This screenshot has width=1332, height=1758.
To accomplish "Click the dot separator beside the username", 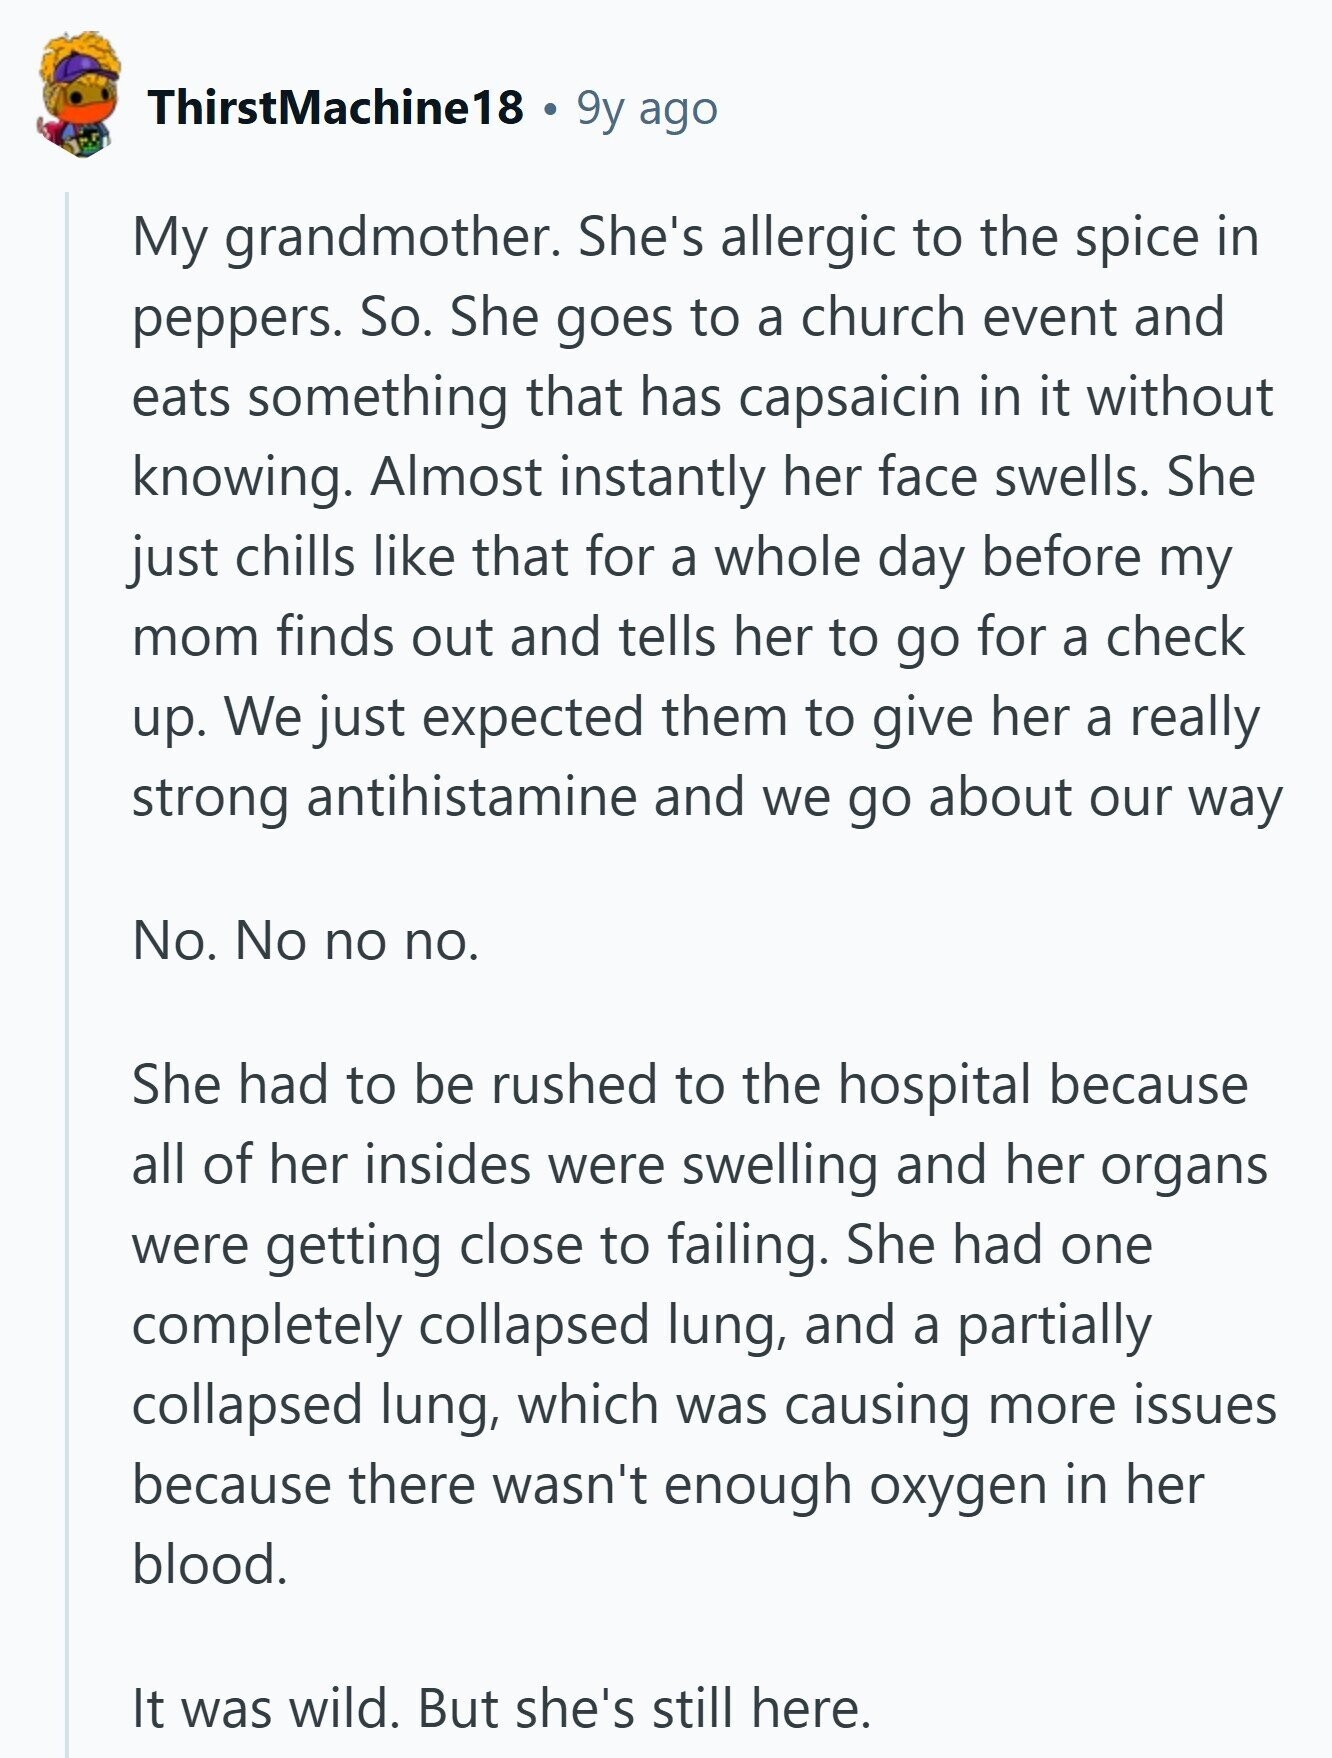I will pos(549,108).
